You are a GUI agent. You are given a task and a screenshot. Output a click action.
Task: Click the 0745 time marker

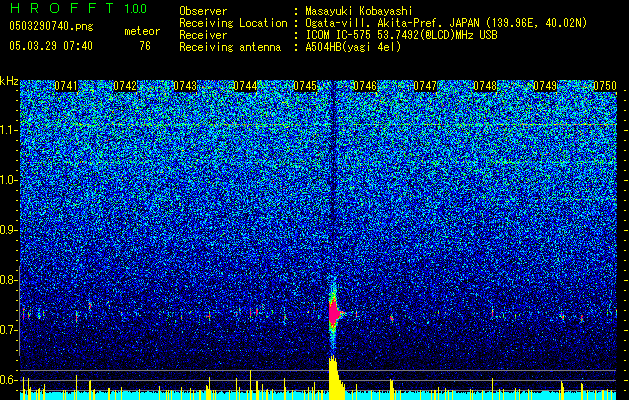[305, 86]
